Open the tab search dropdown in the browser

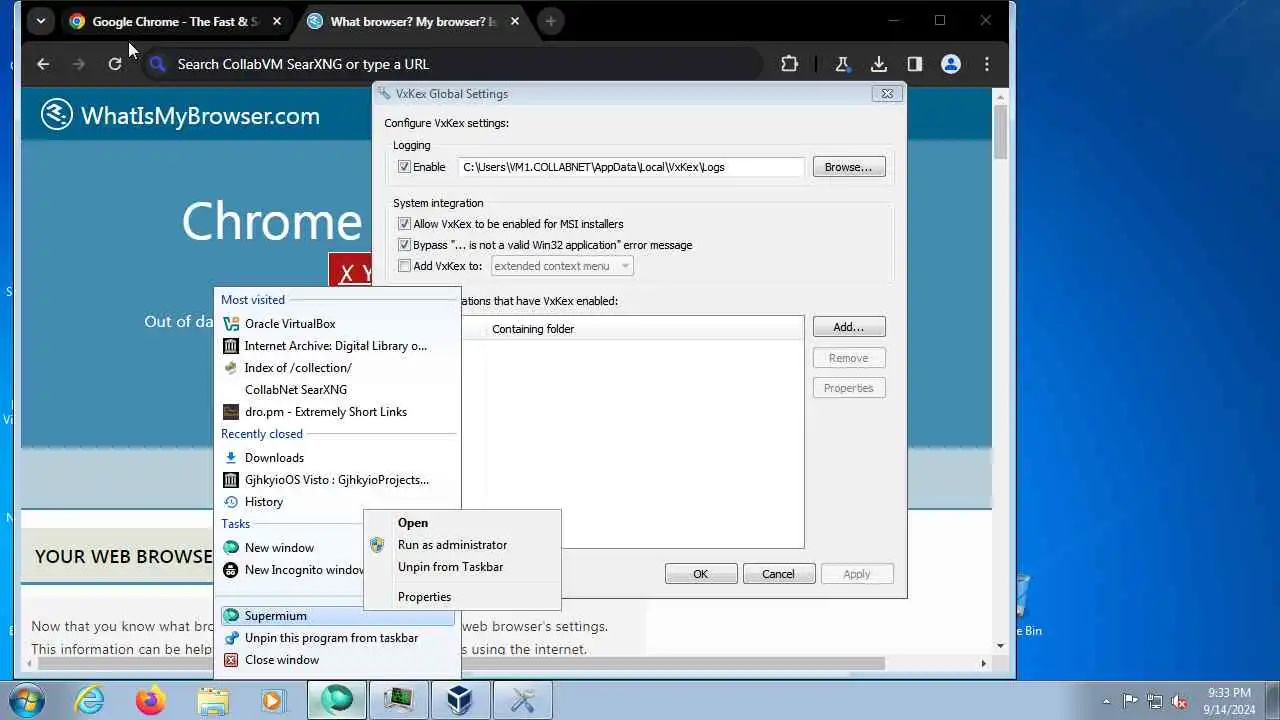[x=40, y=21]
